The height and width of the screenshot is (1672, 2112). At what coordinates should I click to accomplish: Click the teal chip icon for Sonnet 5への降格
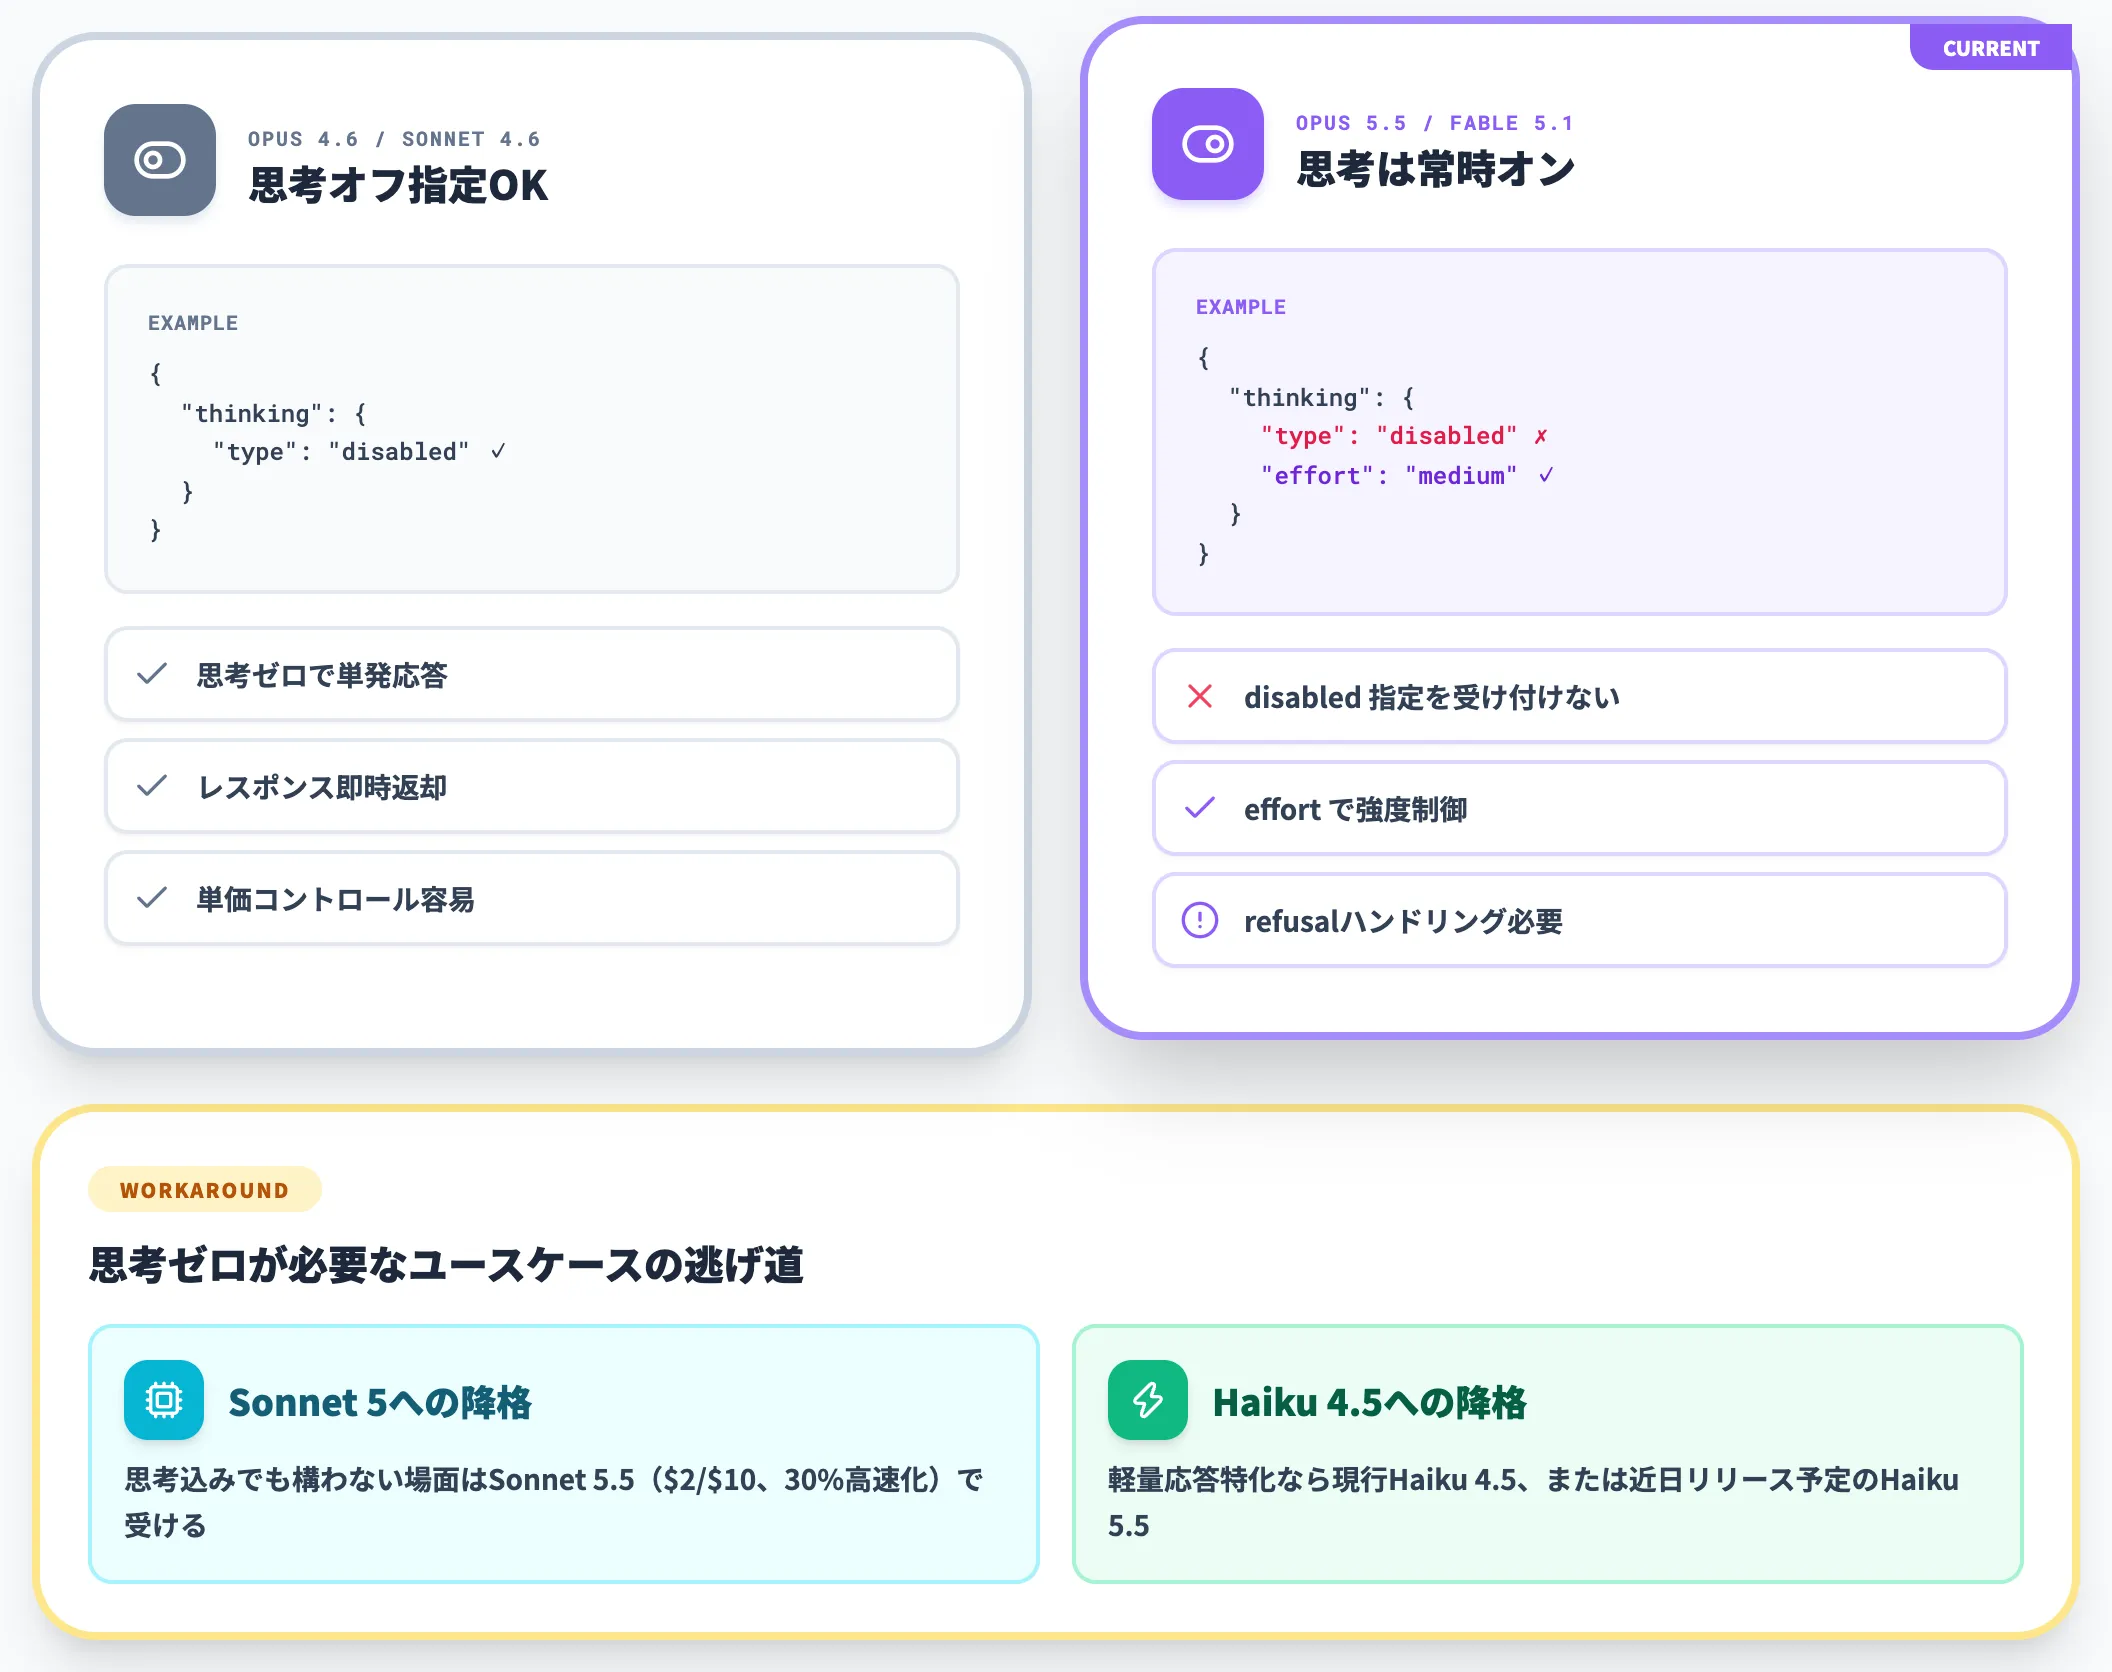(x=164, y=1400)
